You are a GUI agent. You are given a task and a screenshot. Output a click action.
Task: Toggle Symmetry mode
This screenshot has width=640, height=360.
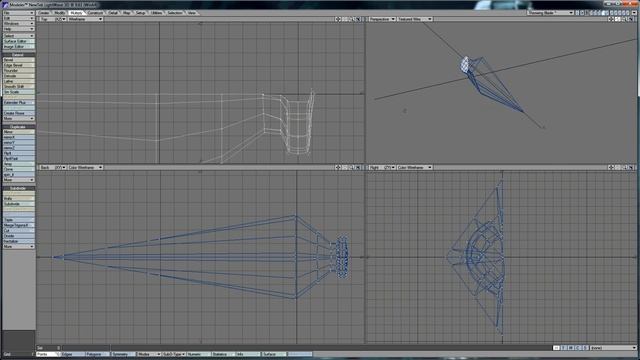(123, 354)
